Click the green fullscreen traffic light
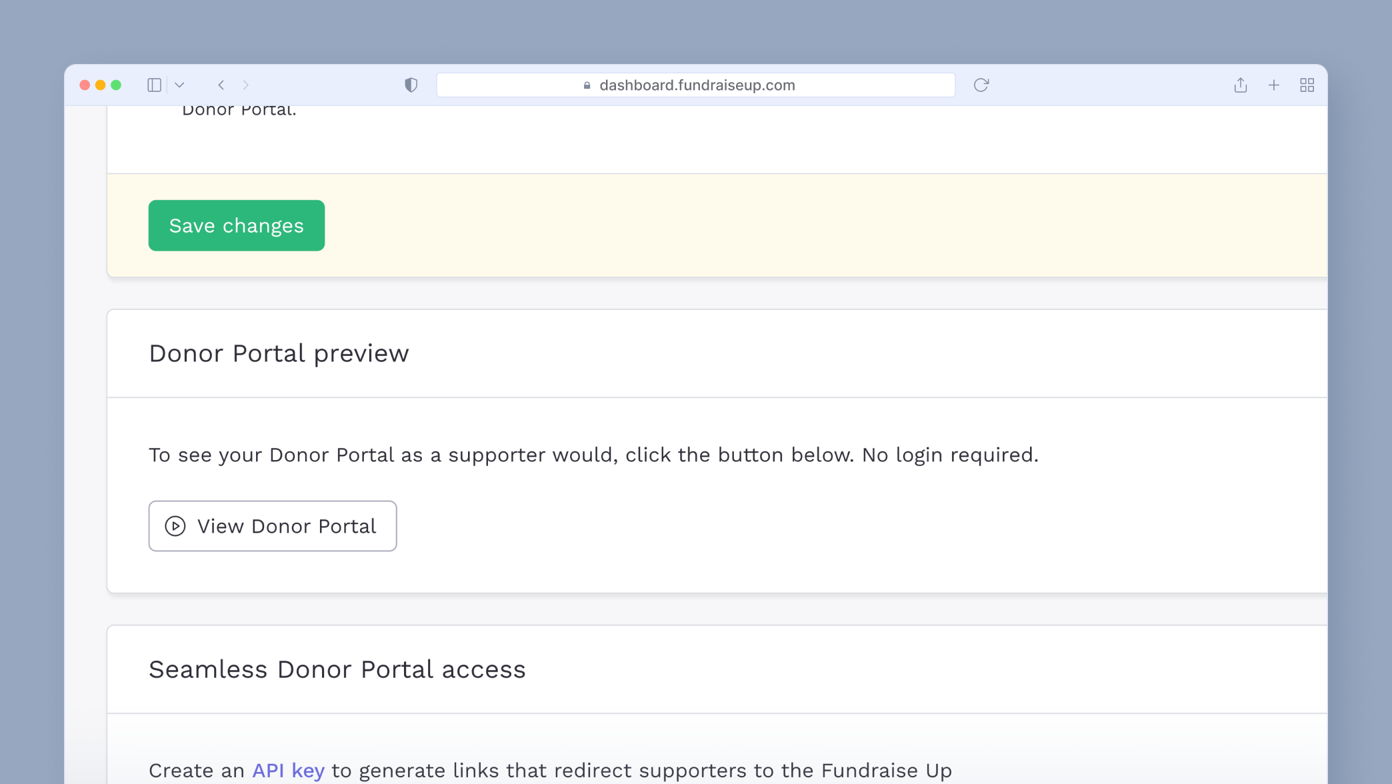The image size is (1392, 784). 117,85
